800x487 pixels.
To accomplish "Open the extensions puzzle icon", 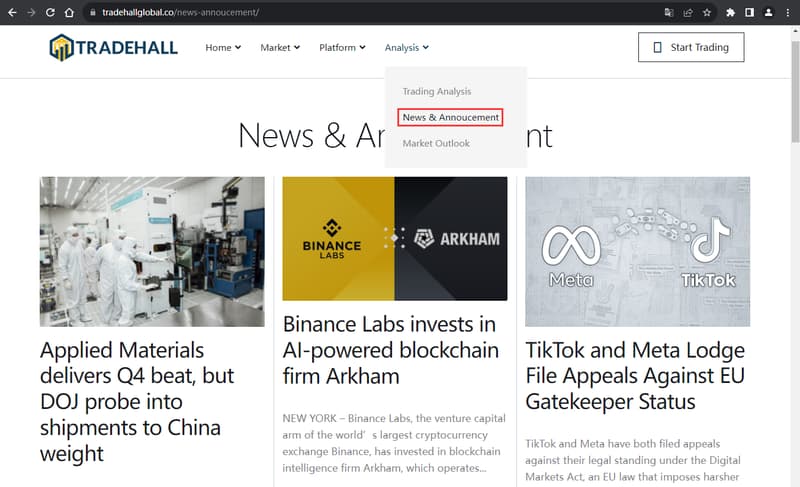I will 730,12.
